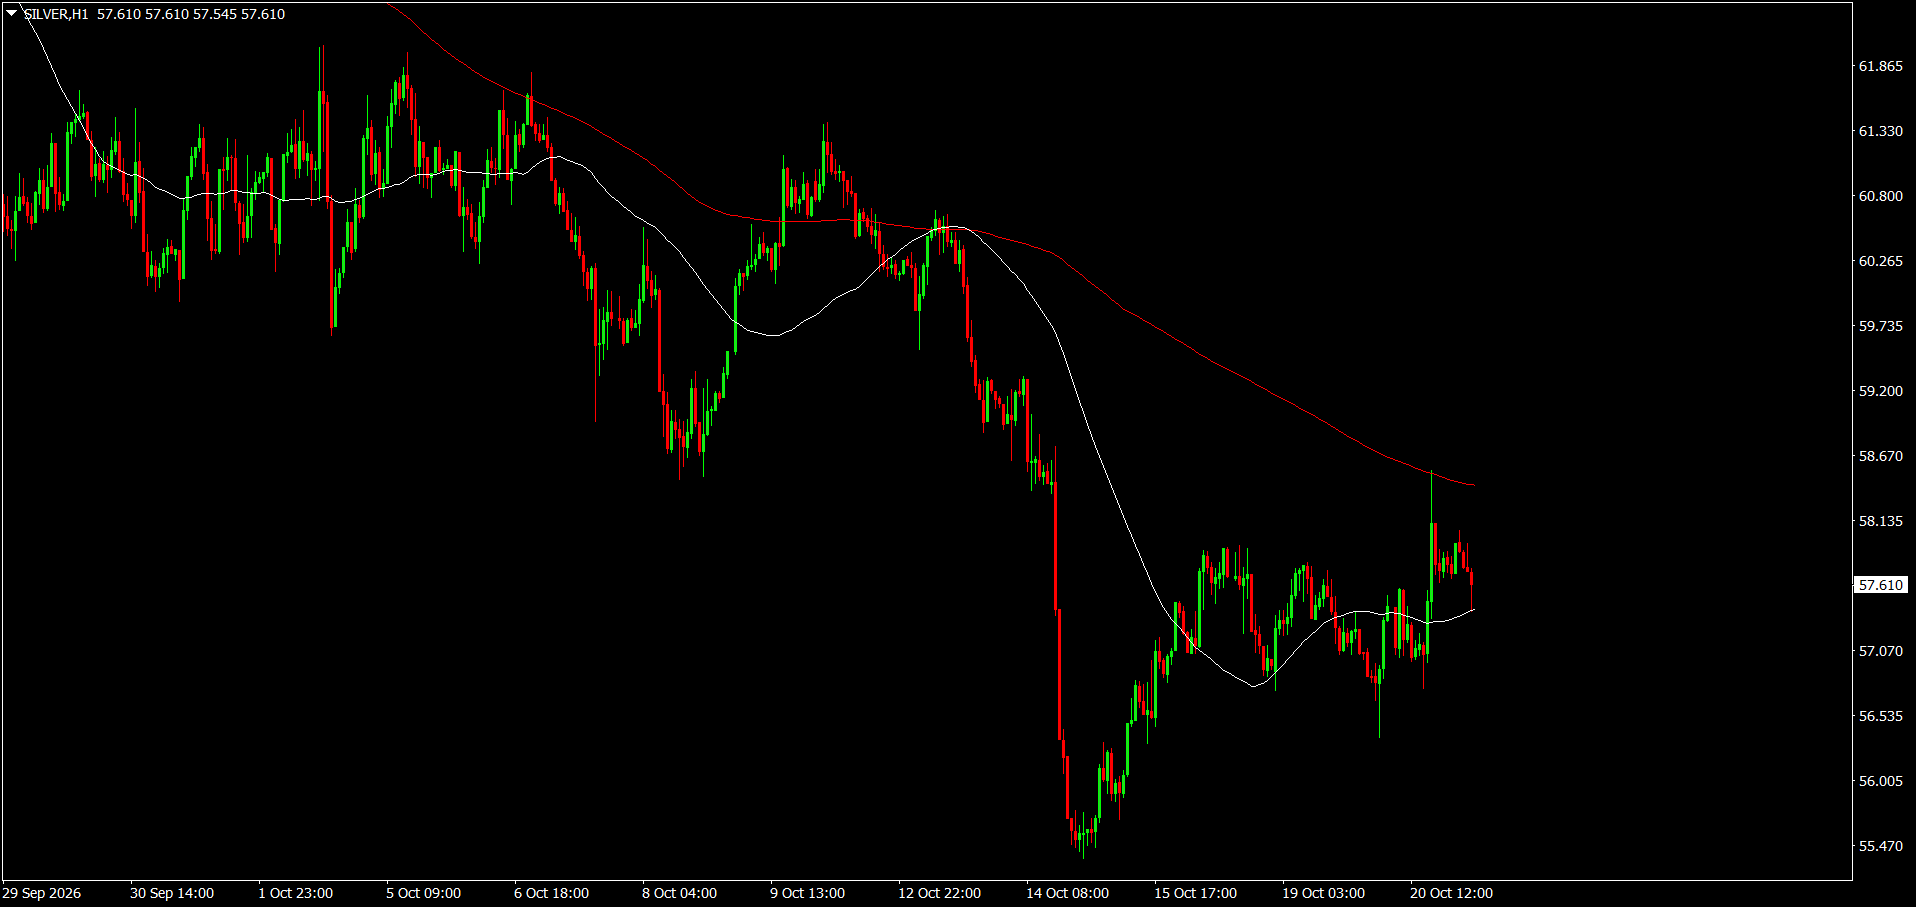The image size is (1916, 907).
Task: Click the 6 Oct 18:00 time label
Action: 552,893
